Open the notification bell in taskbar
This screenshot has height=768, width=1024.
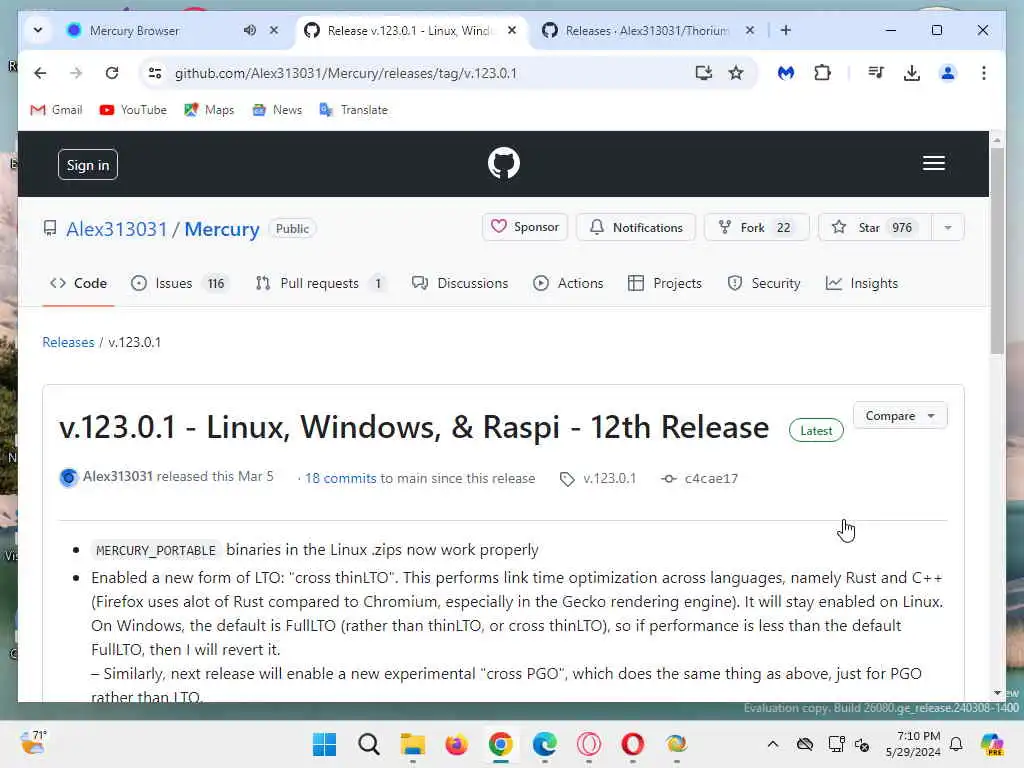956,744
